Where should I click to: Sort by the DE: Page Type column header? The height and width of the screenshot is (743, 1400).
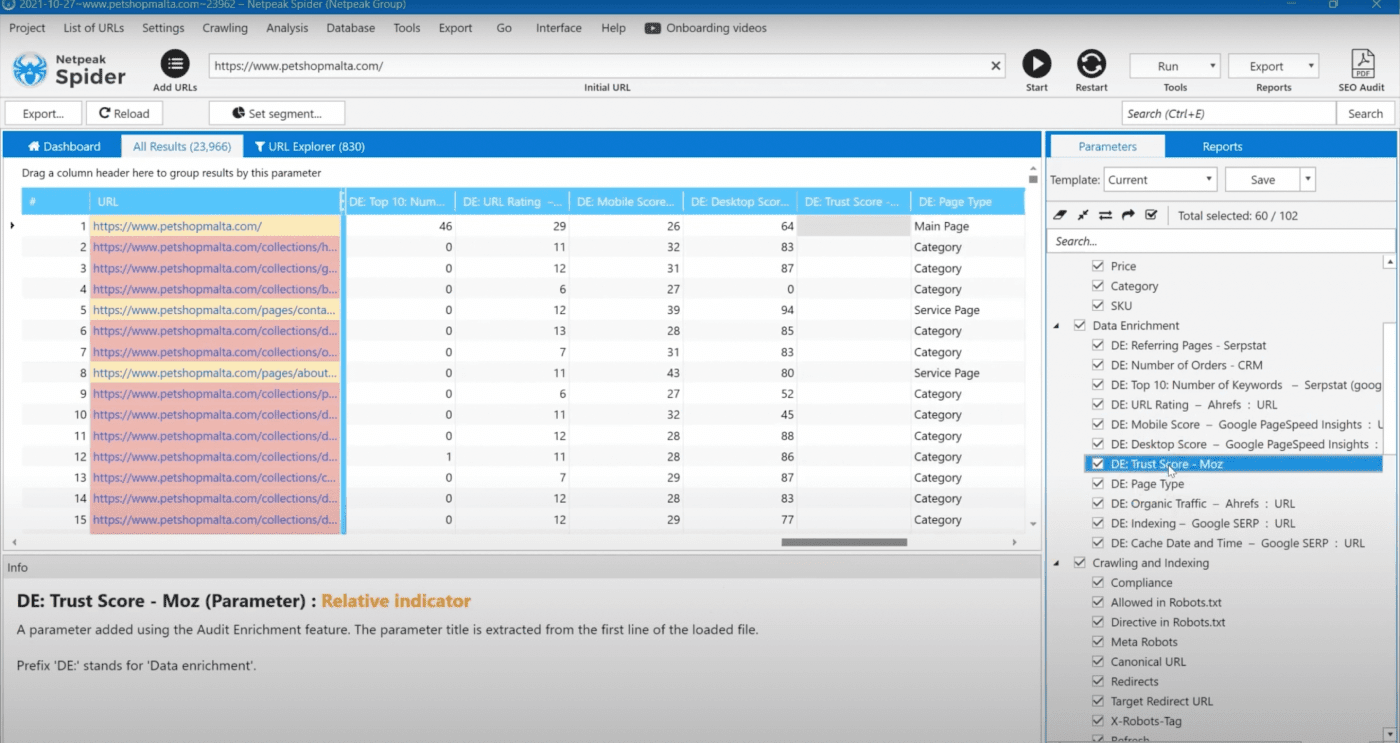[967, 201]
